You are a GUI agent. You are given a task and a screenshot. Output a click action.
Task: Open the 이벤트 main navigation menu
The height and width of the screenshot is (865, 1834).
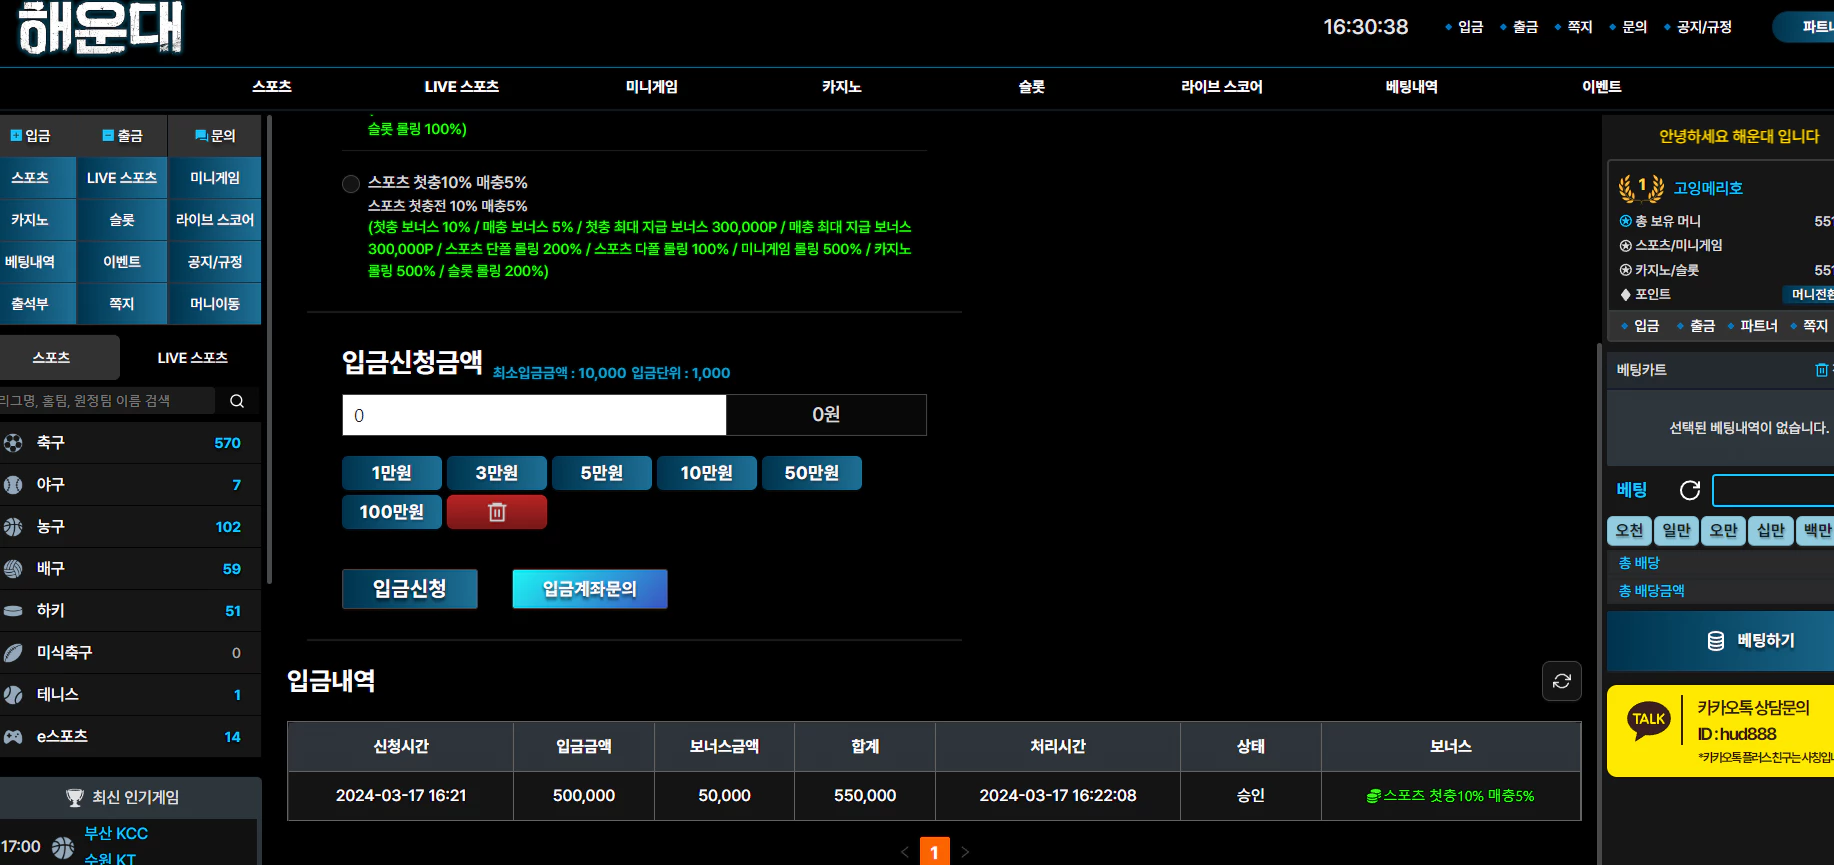point(1602,87)
